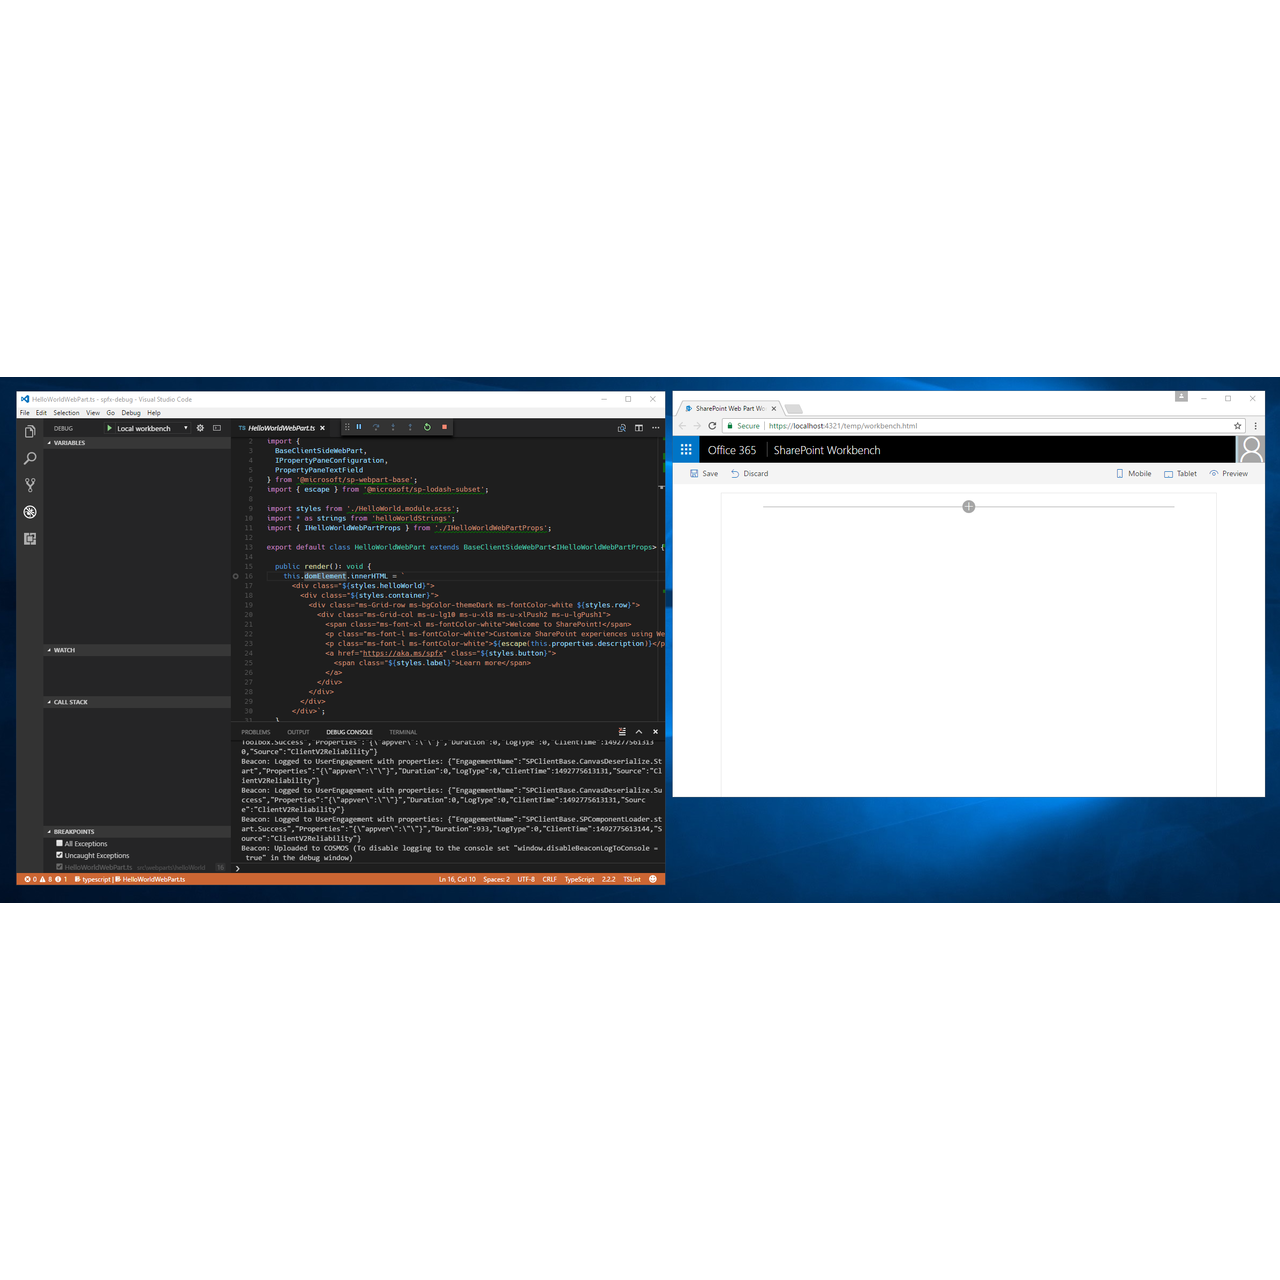This screenshot has width=1280, height=1280.
Task: Select the Debug Console panel tab
Action: point(349,732)
